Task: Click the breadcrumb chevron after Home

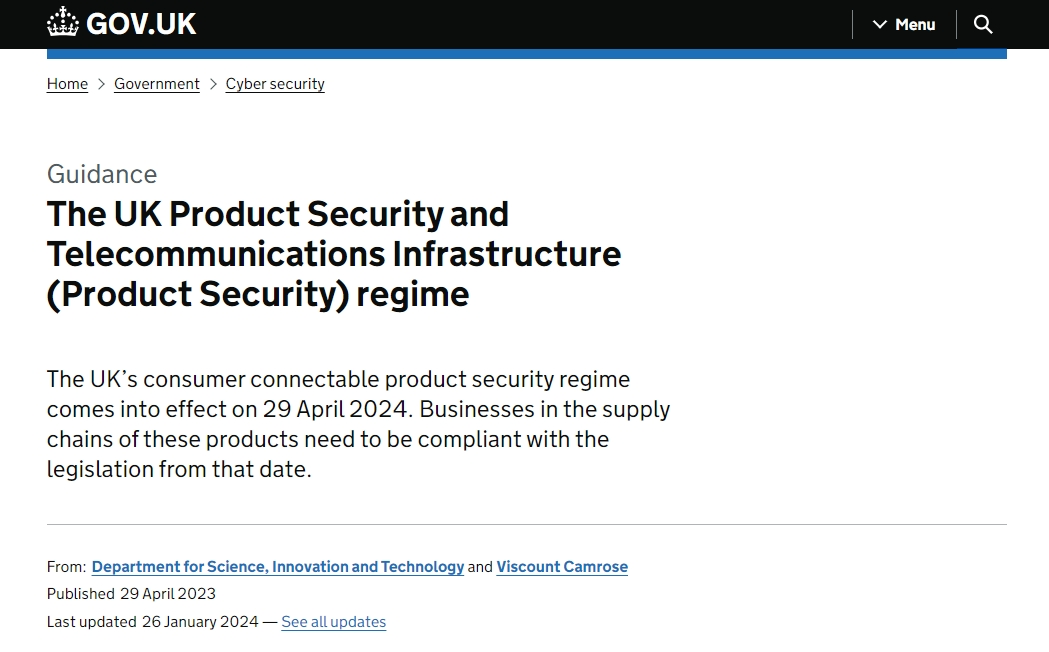Action: click(101, 84)
